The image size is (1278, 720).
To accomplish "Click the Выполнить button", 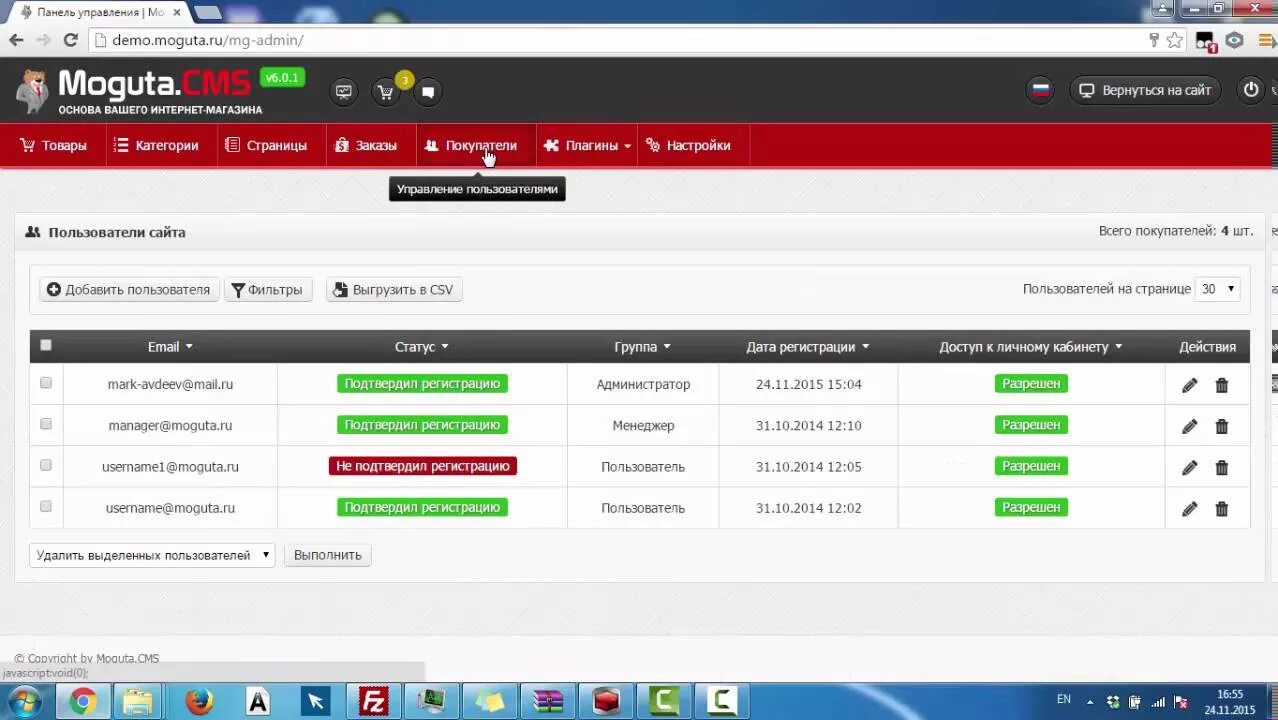I will coord(327,555).
